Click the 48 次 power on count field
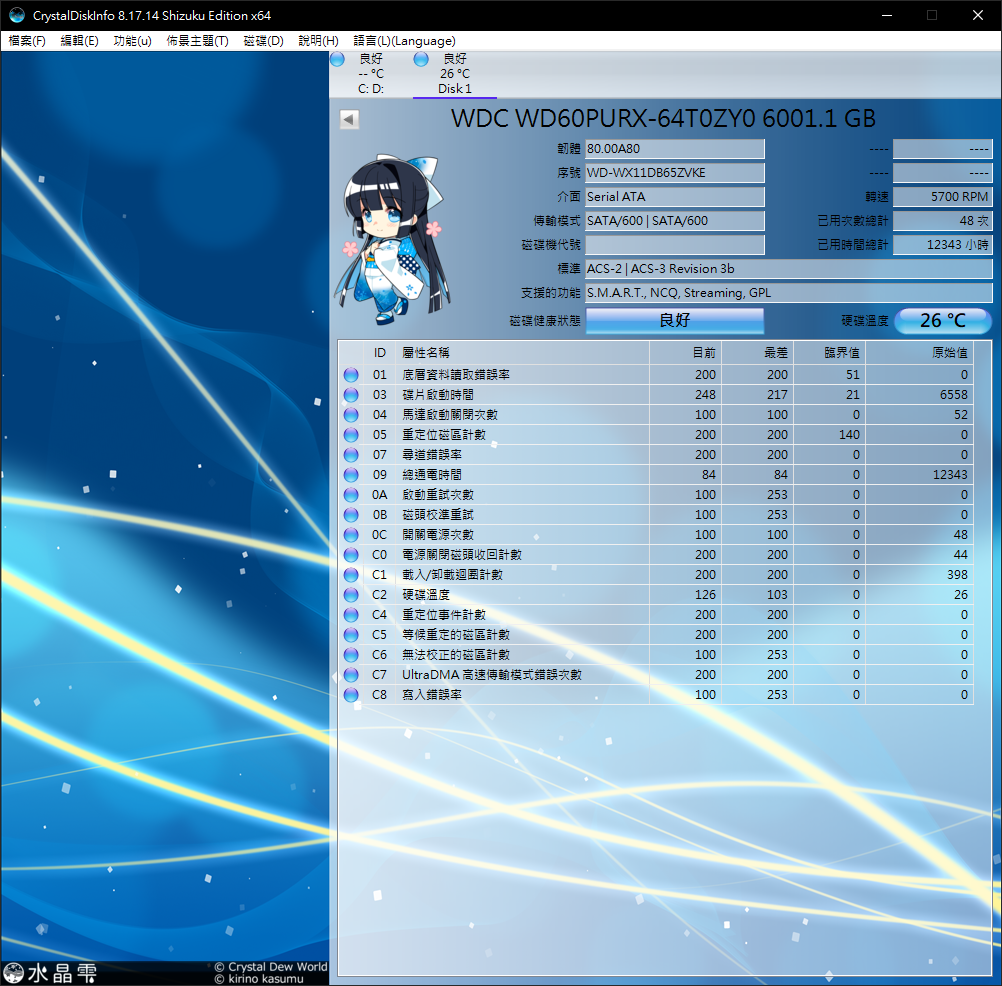This screenshot has width=1002, height=986. pyautogui.click(x=943, y=221)
